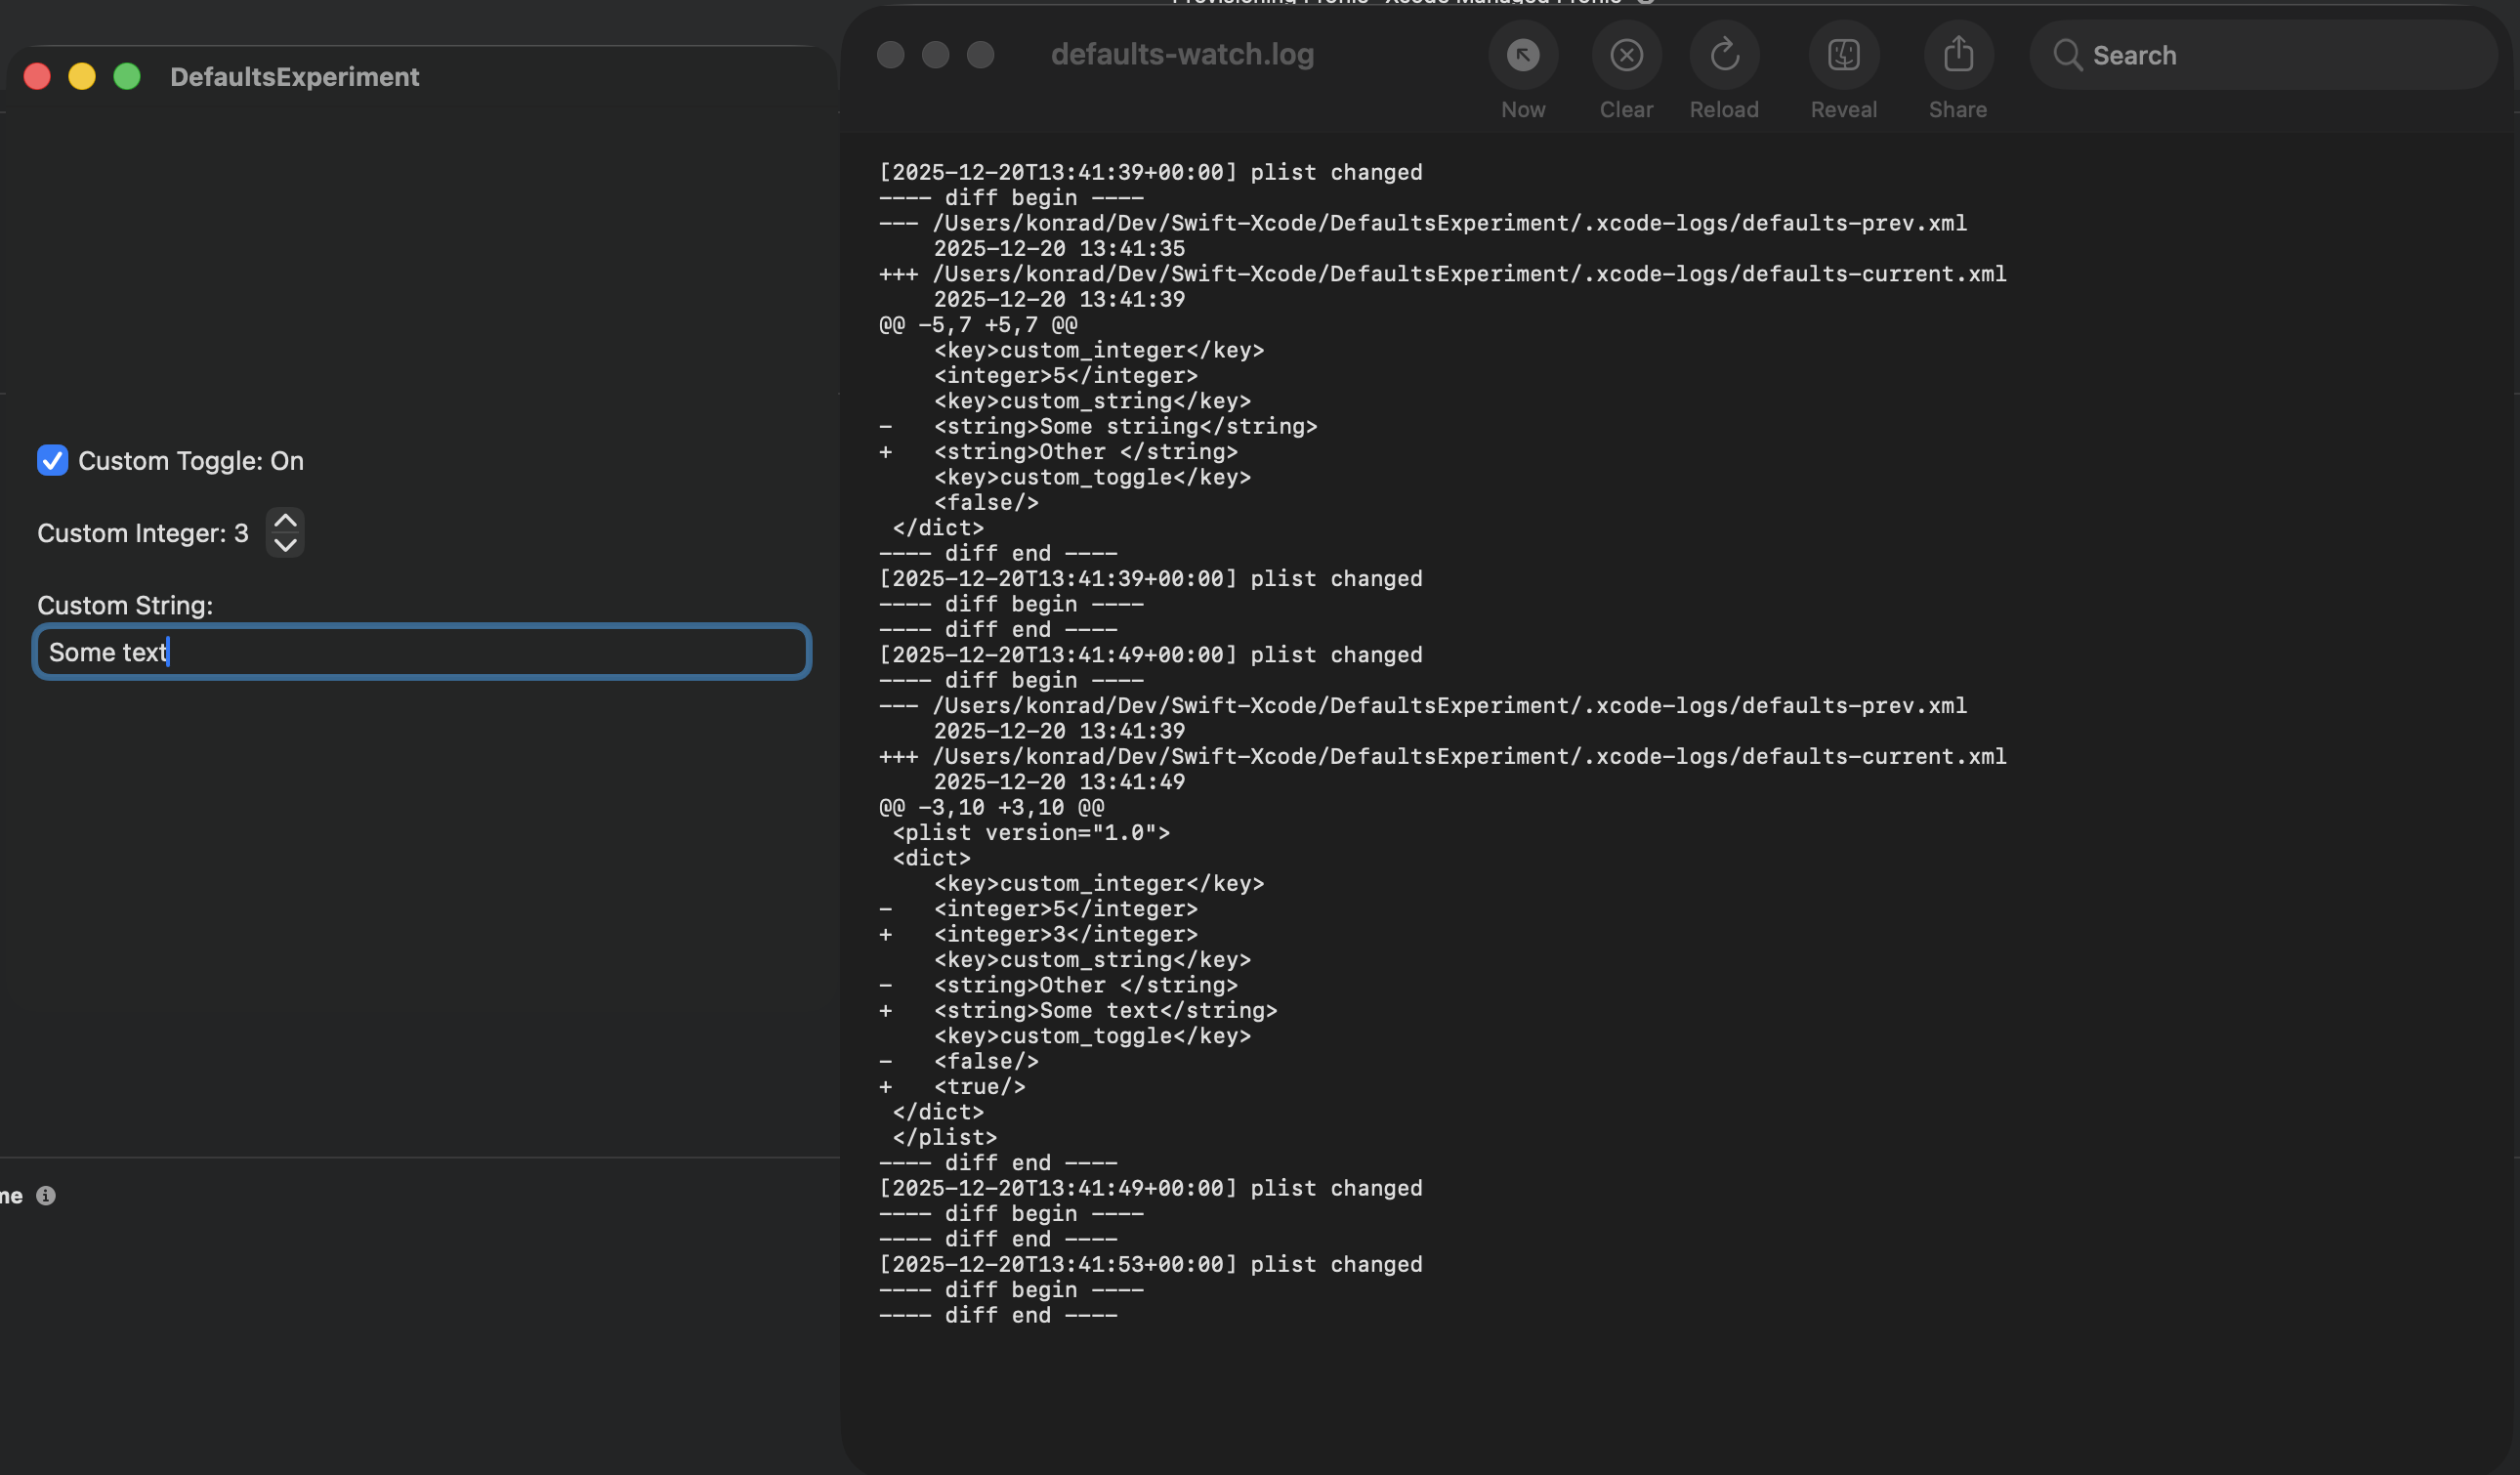Click the magnifying glass search icon
This screenshot has height=1475, width=2520.
click(x=2066, y=55)
